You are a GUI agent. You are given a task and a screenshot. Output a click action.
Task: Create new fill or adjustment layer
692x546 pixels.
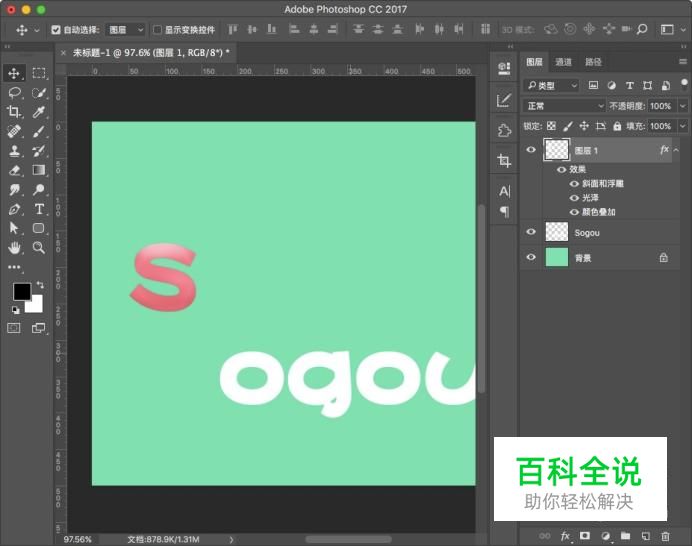pyautogui.click(x=606, y=536)
